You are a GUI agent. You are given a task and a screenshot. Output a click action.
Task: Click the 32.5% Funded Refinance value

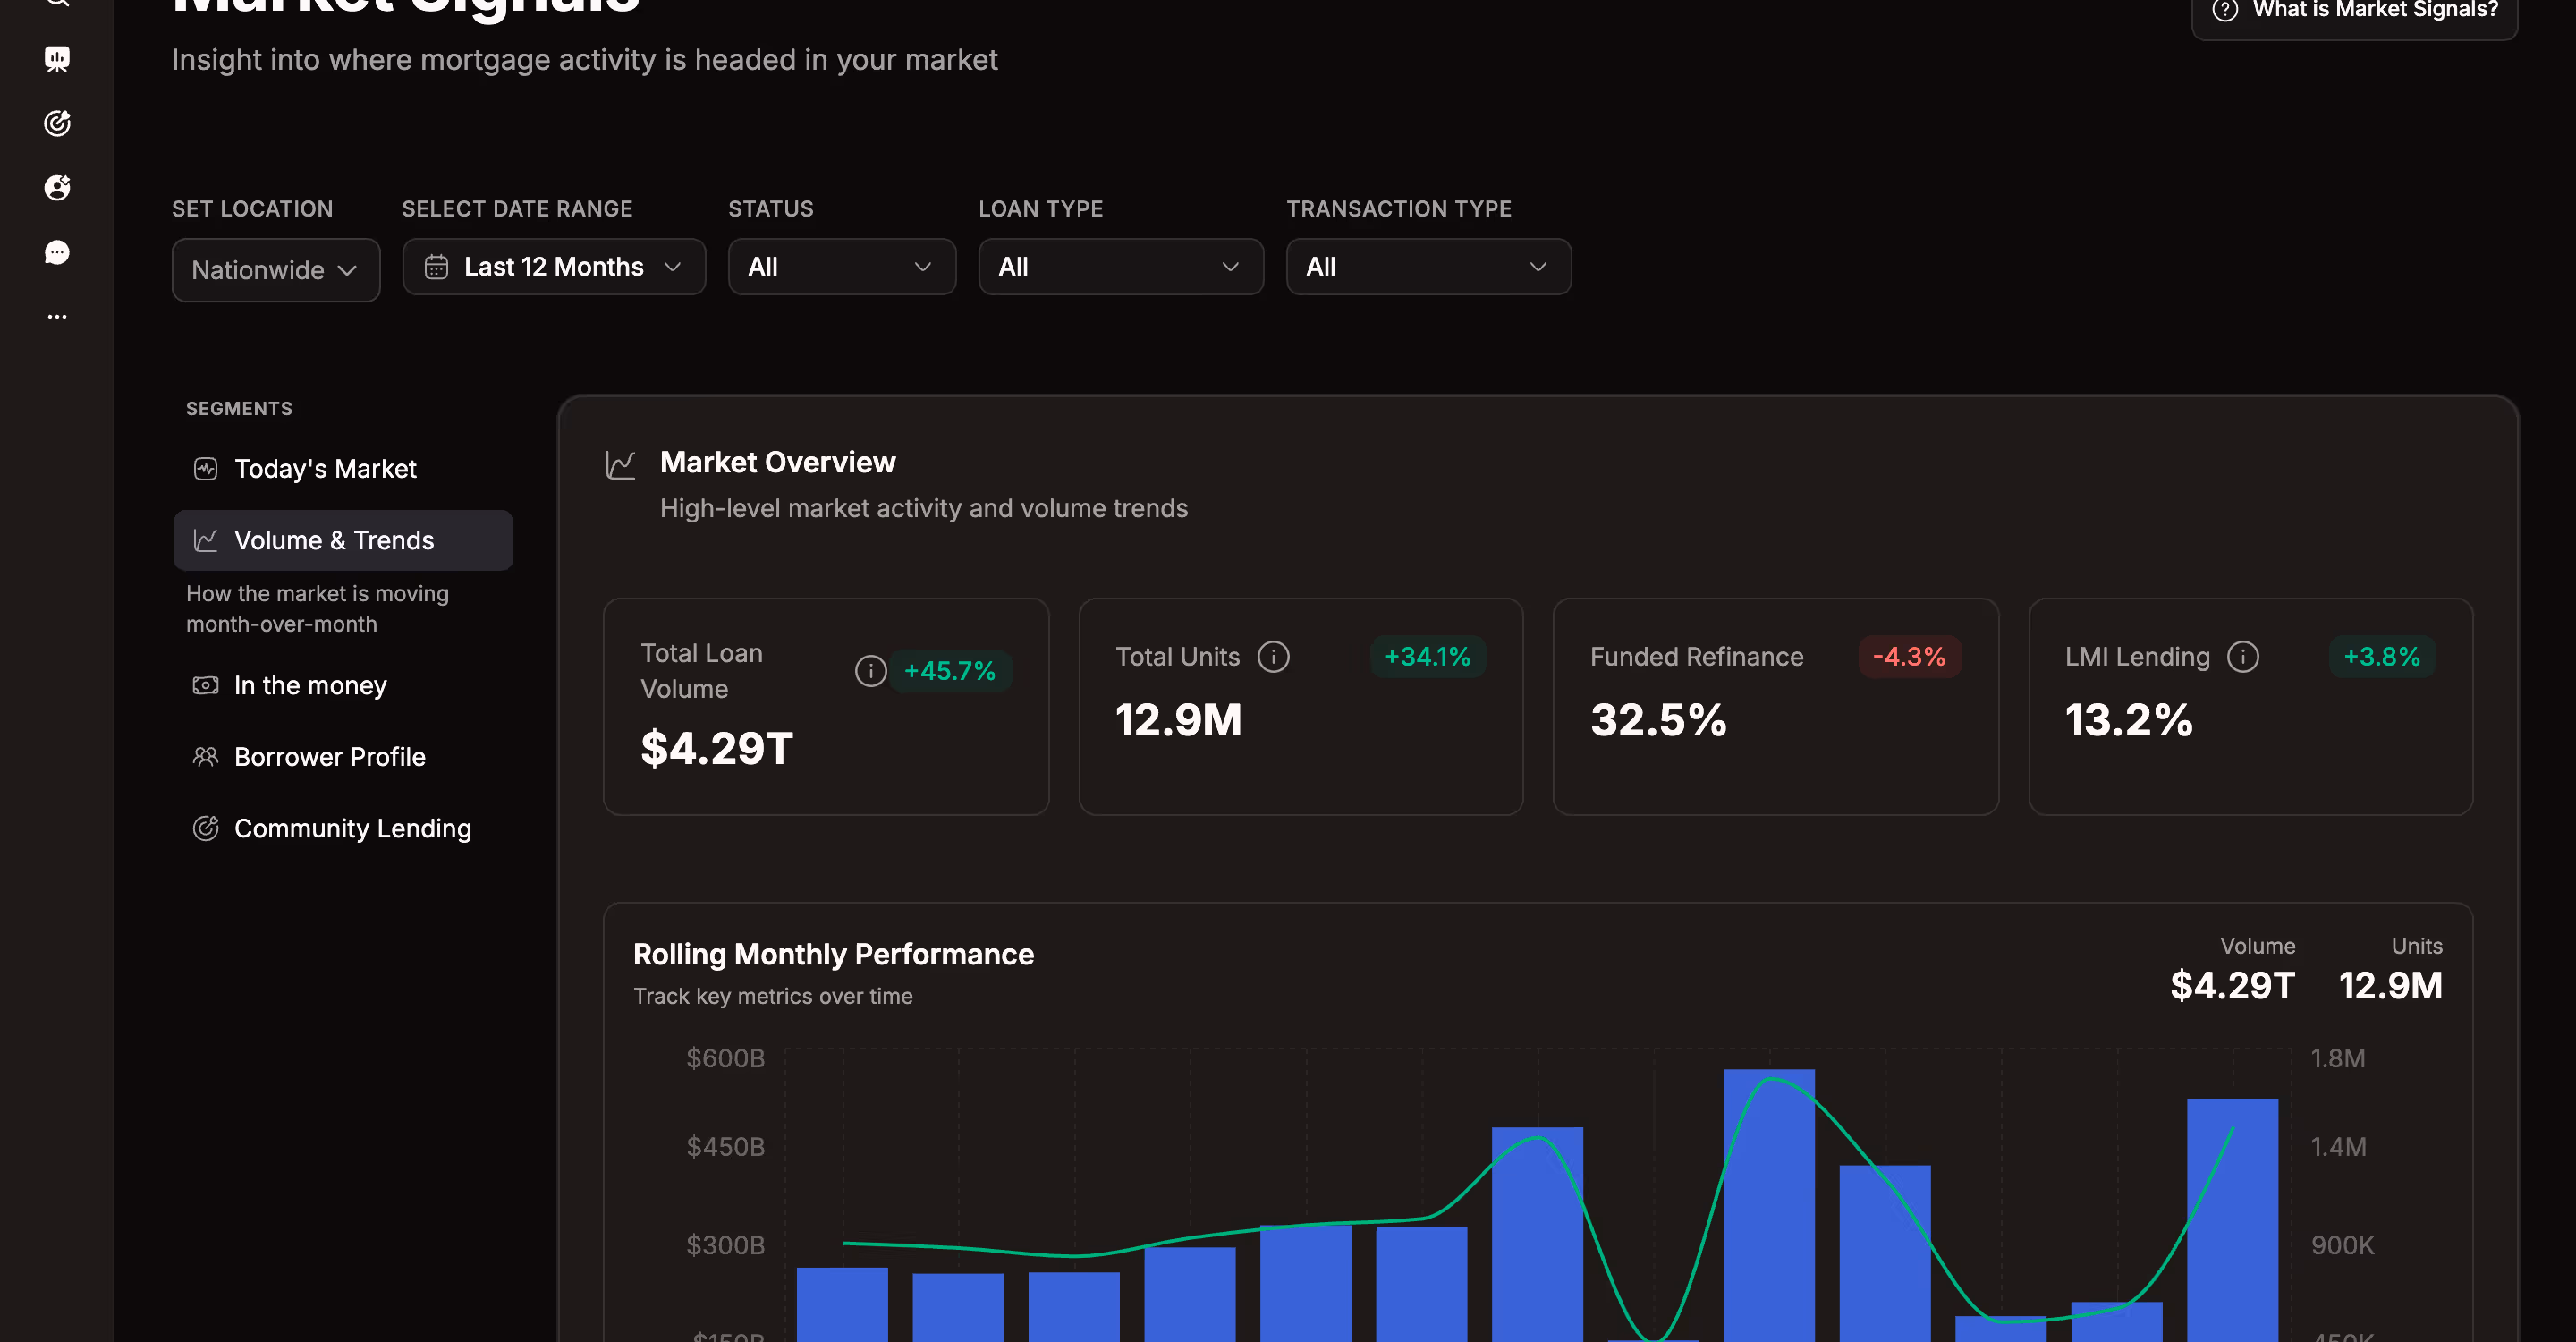point(1659,720)
